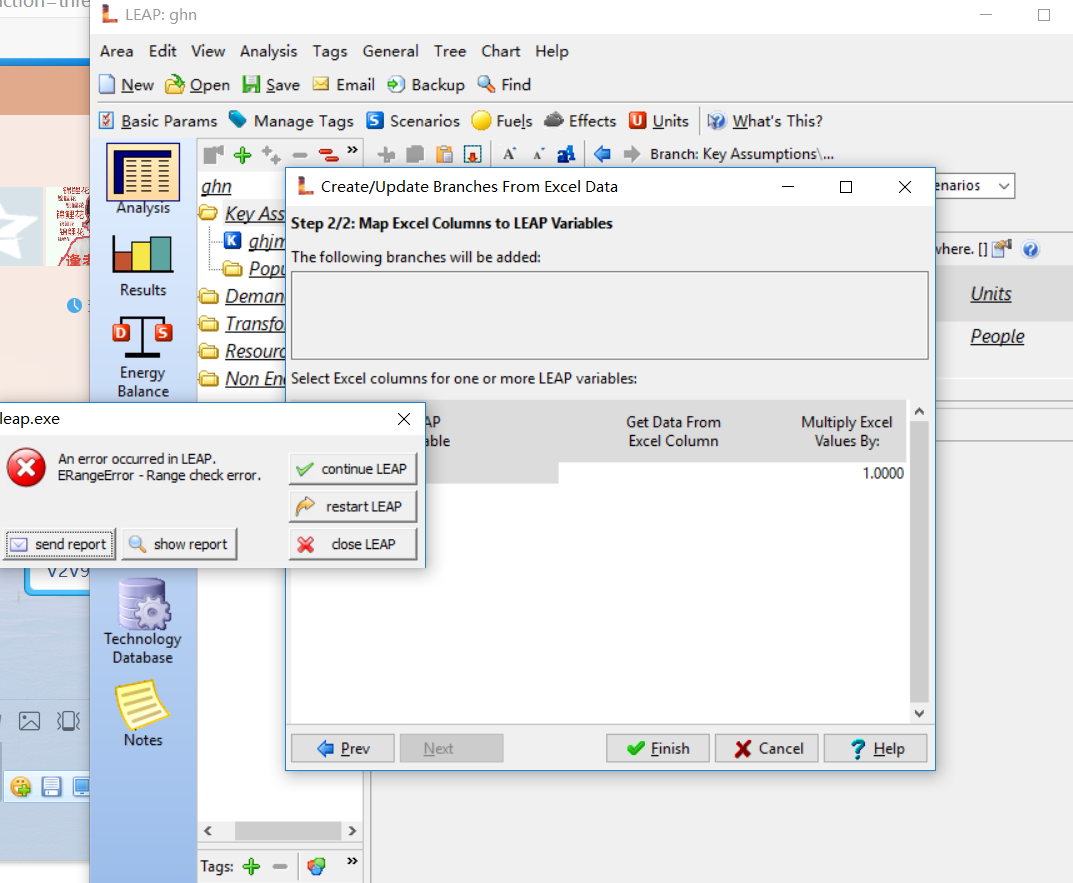This screenshot has width=1073, height=883.
Task: Click the blue find-replace icon
Action: click(566, 154)
